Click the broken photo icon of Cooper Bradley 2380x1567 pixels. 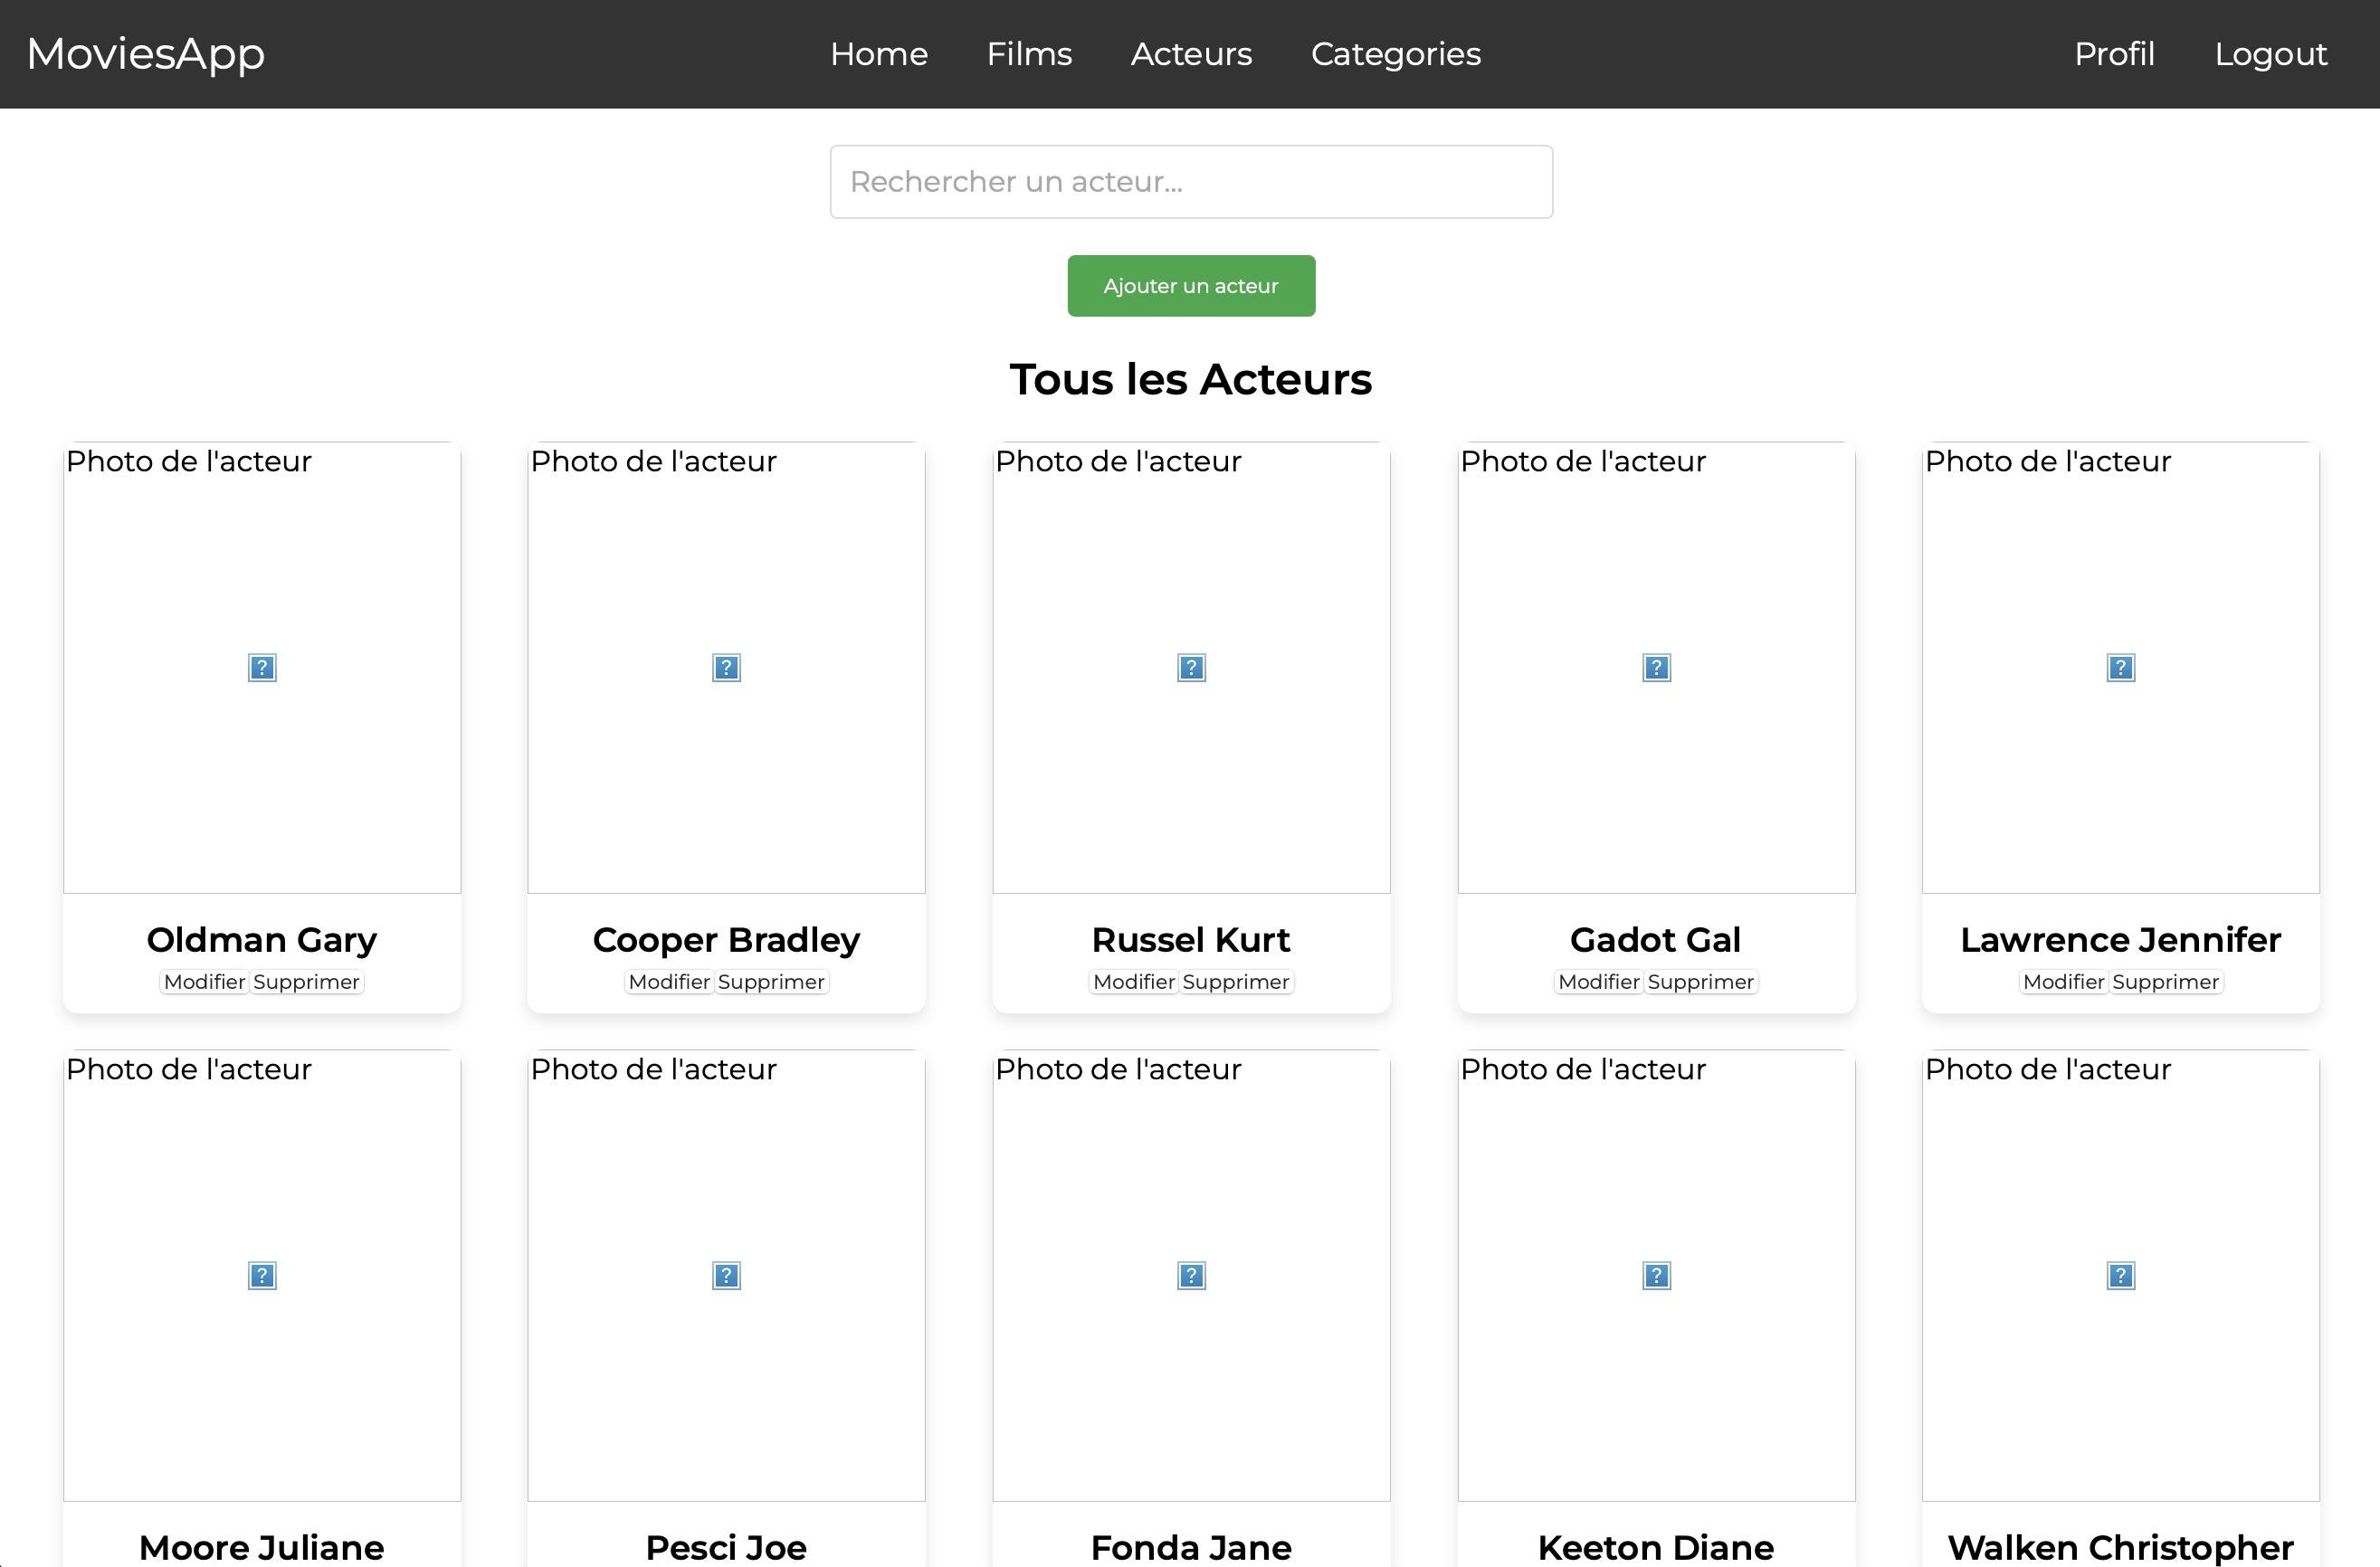726,668
